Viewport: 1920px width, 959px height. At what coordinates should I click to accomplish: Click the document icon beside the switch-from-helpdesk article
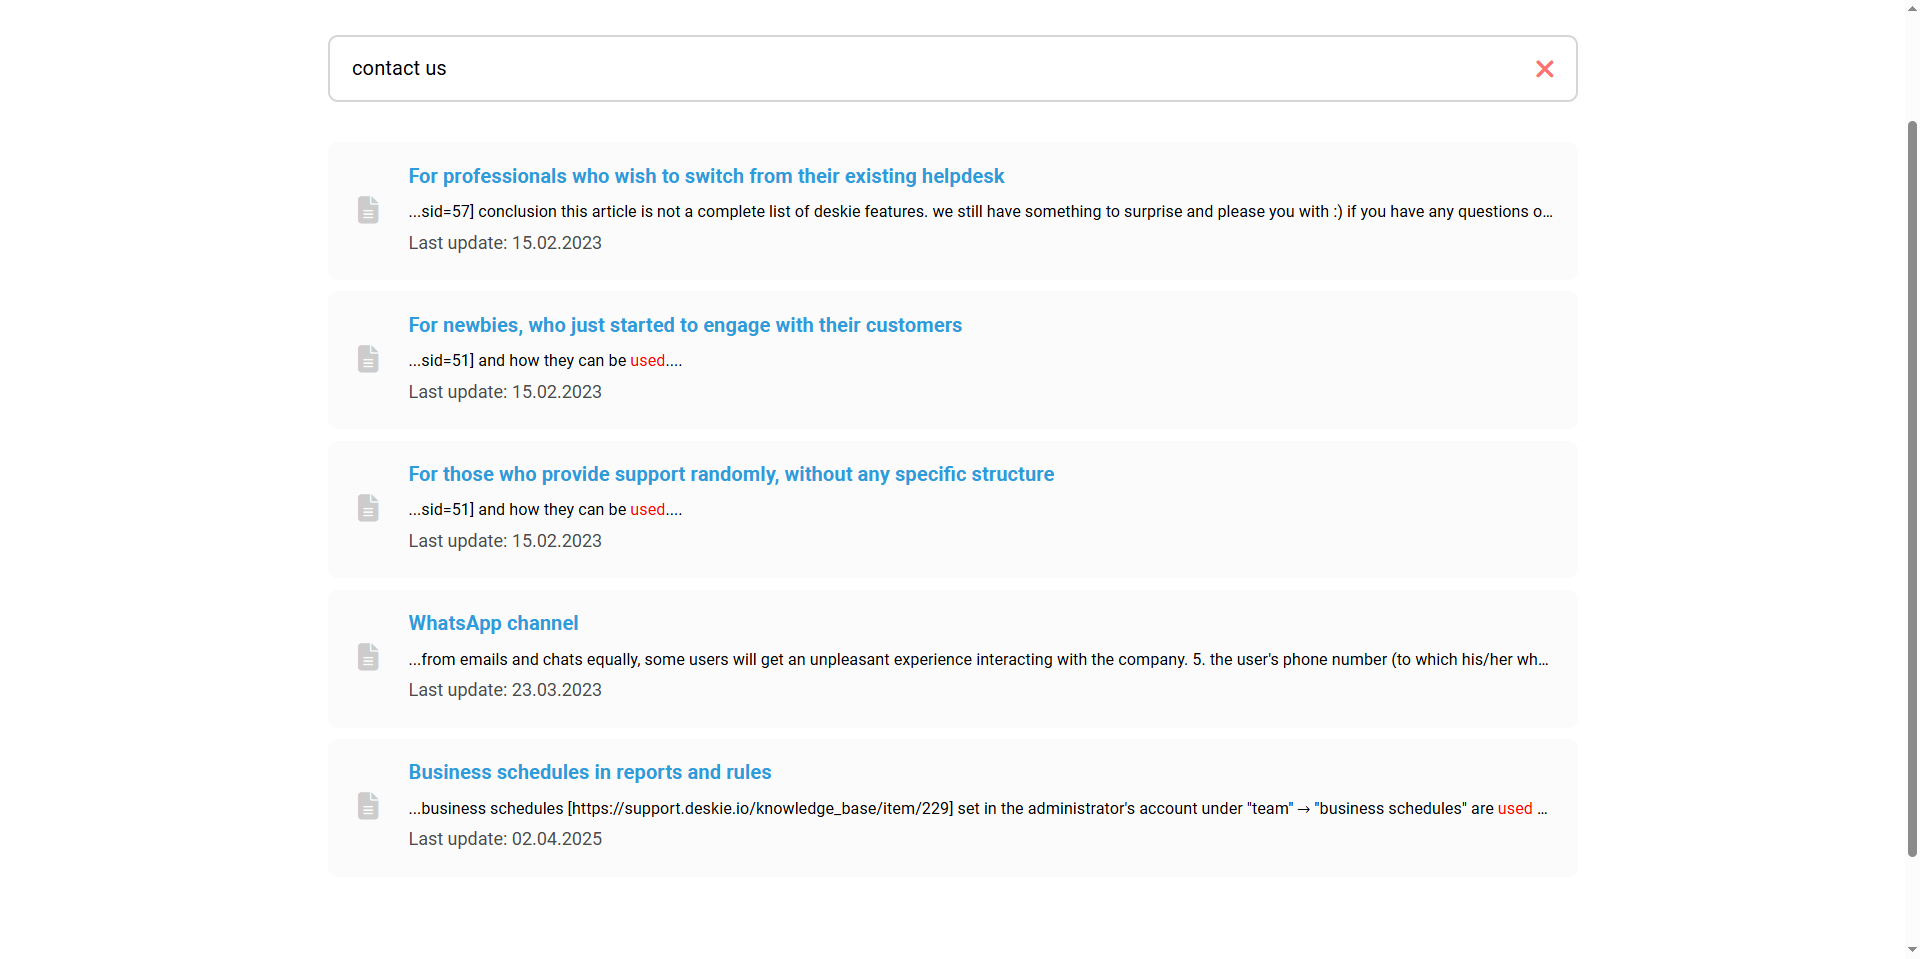point(368,210)
